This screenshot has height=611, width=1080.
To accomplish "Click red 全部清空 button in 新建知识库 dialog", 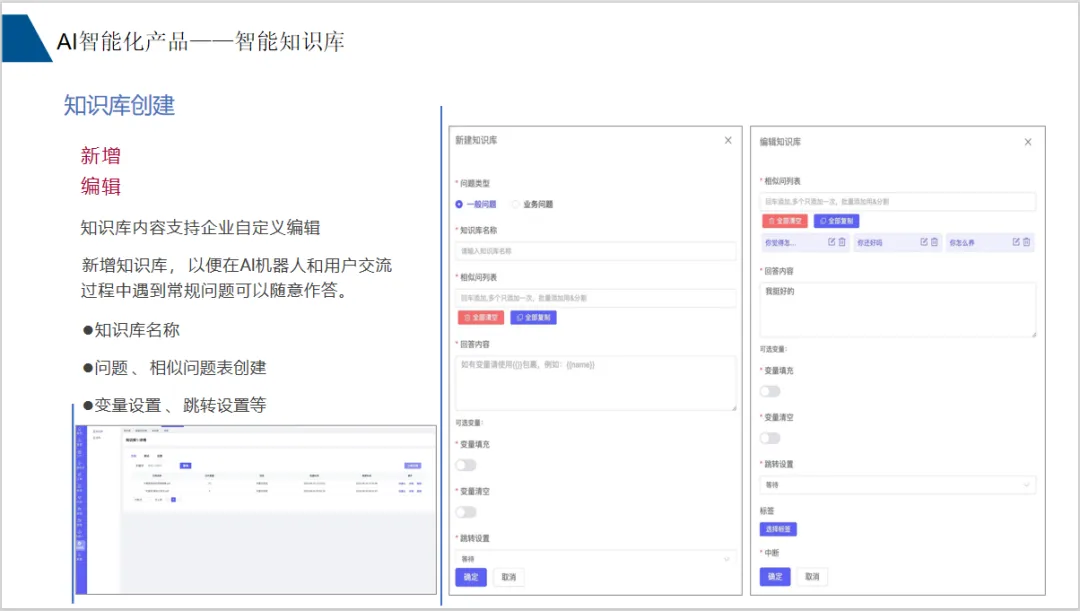I will point(481,318).
